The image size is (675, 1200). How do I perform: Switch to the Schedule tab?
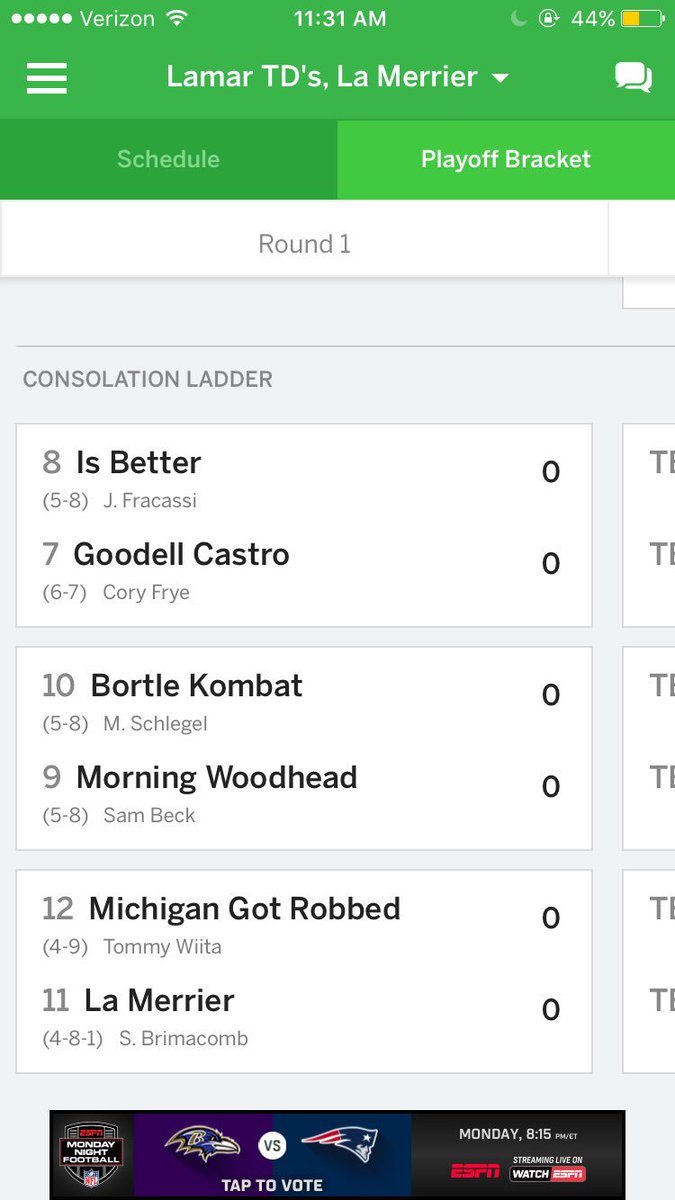tap(168, 159)
